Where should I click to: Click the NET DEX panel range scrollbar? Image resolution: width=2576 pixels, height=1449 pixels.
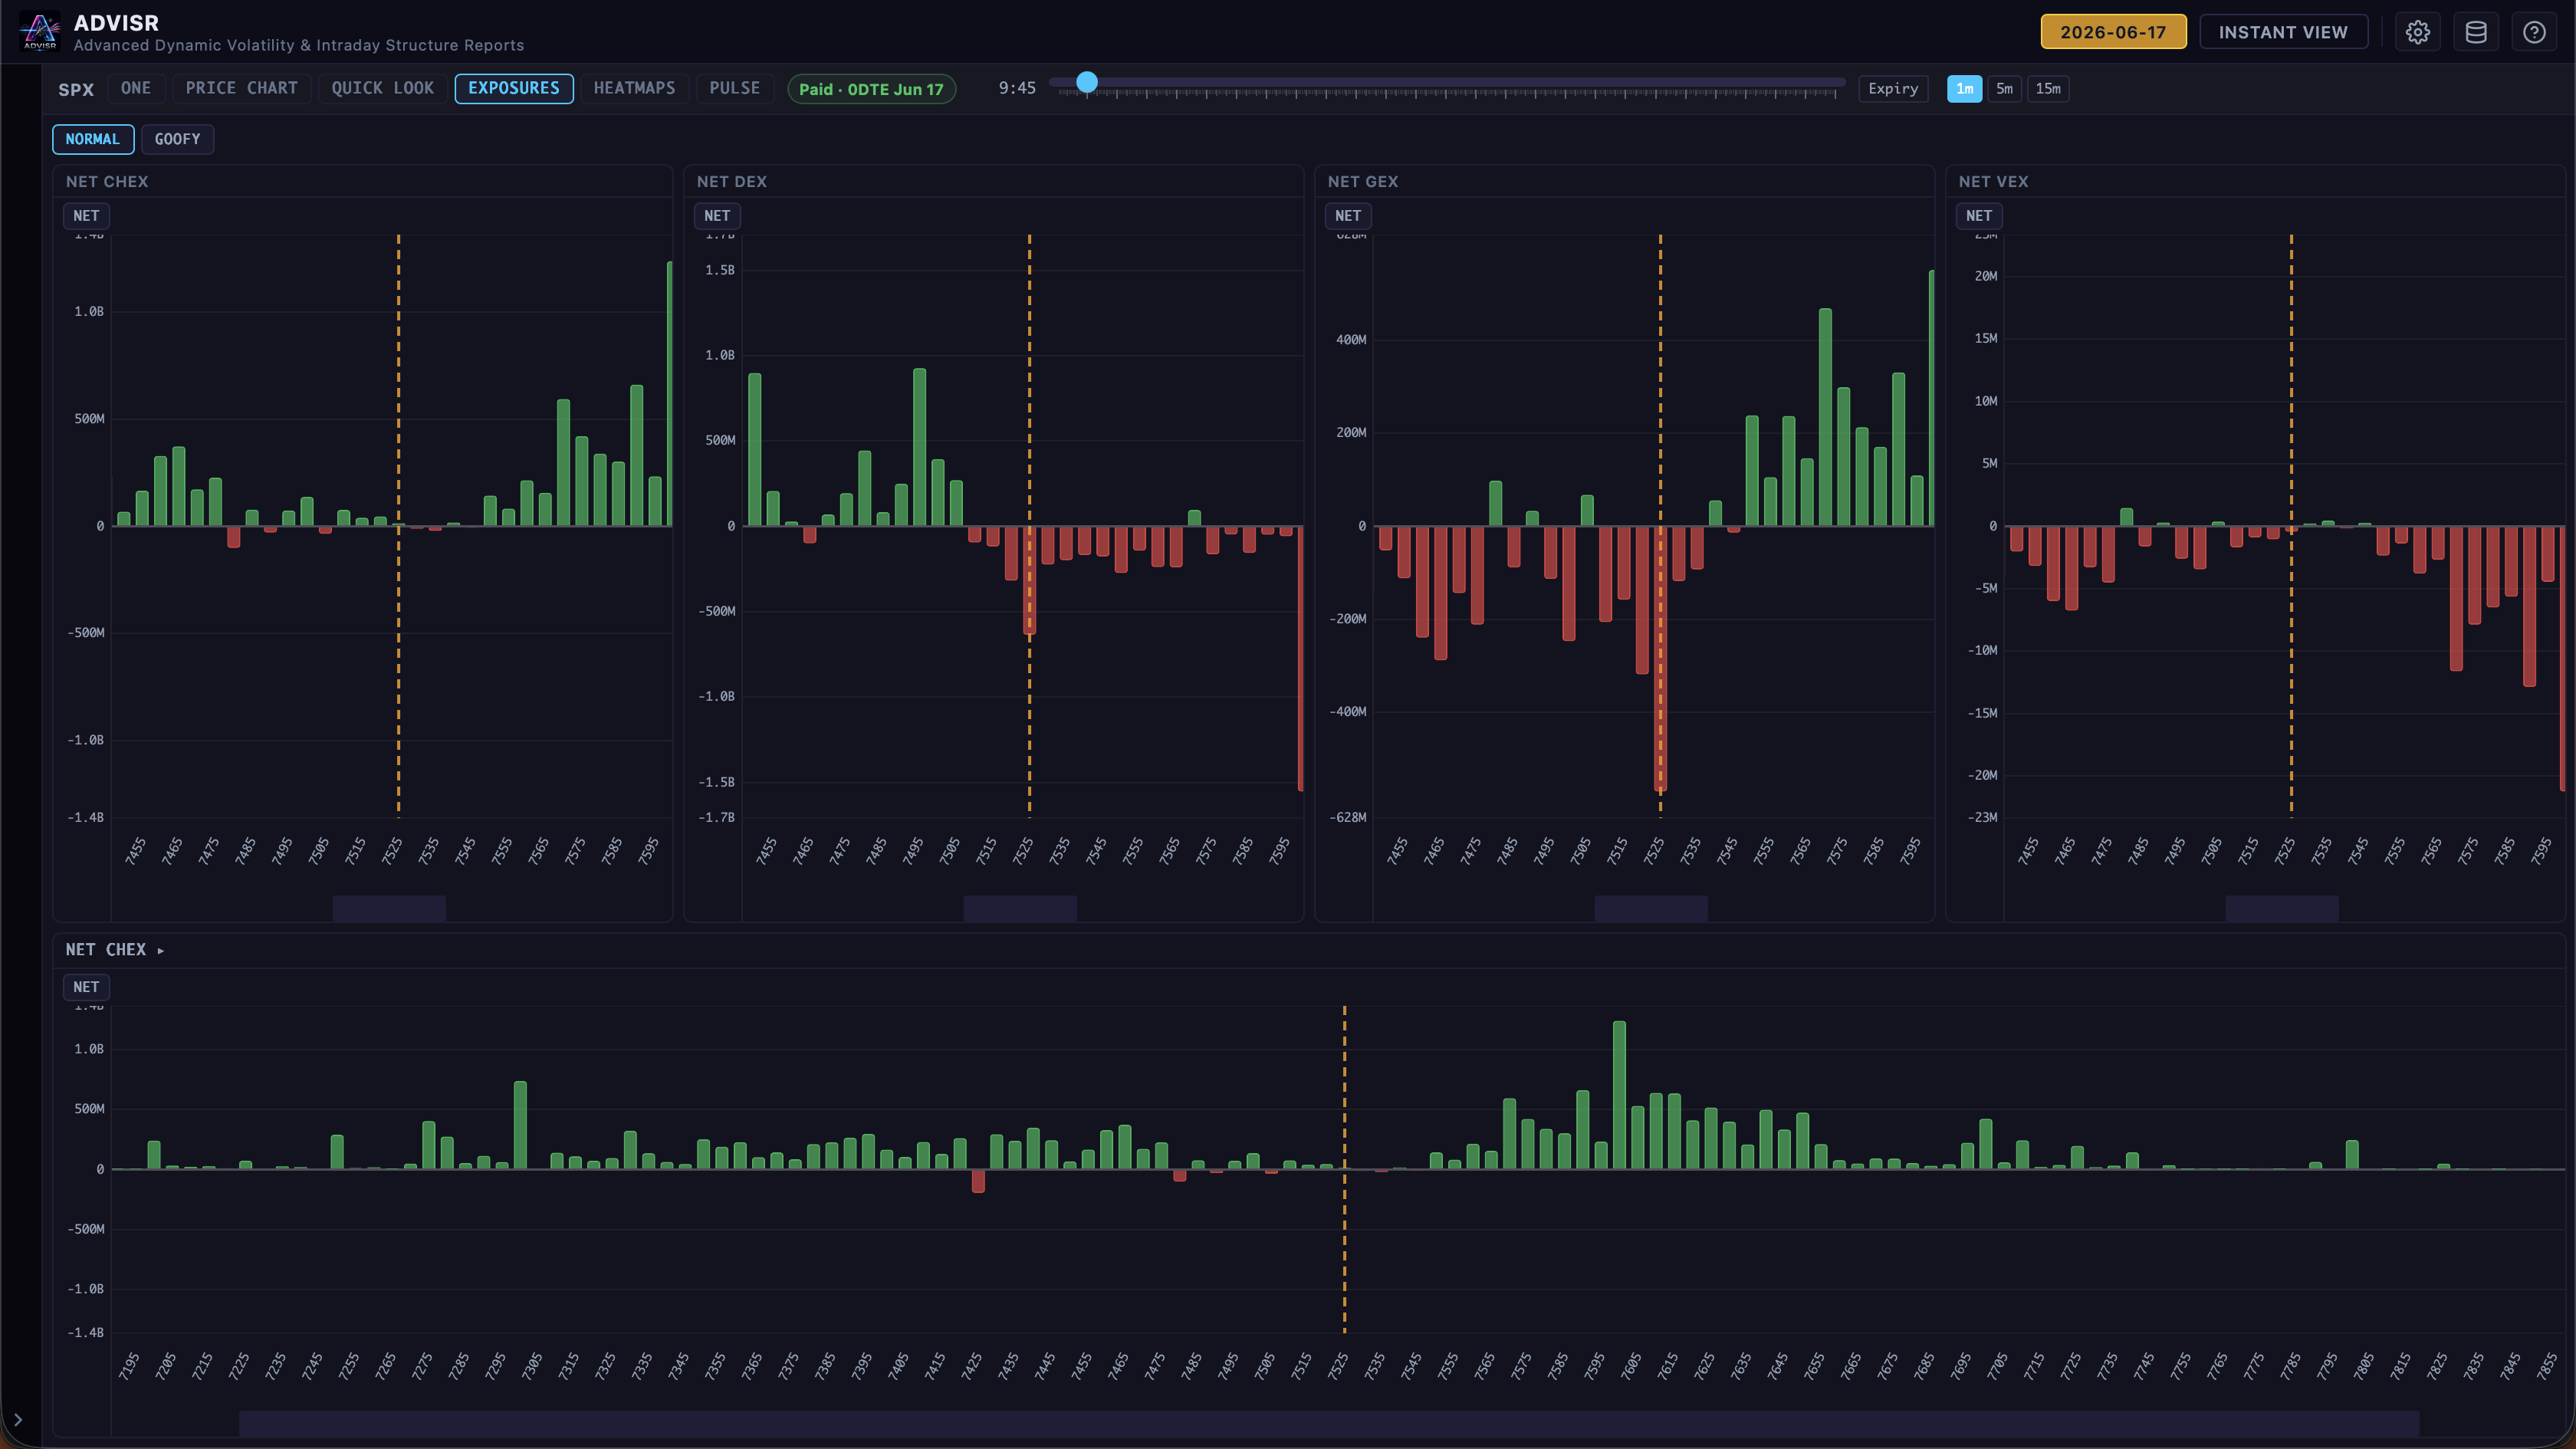[x=1020, y=908]
